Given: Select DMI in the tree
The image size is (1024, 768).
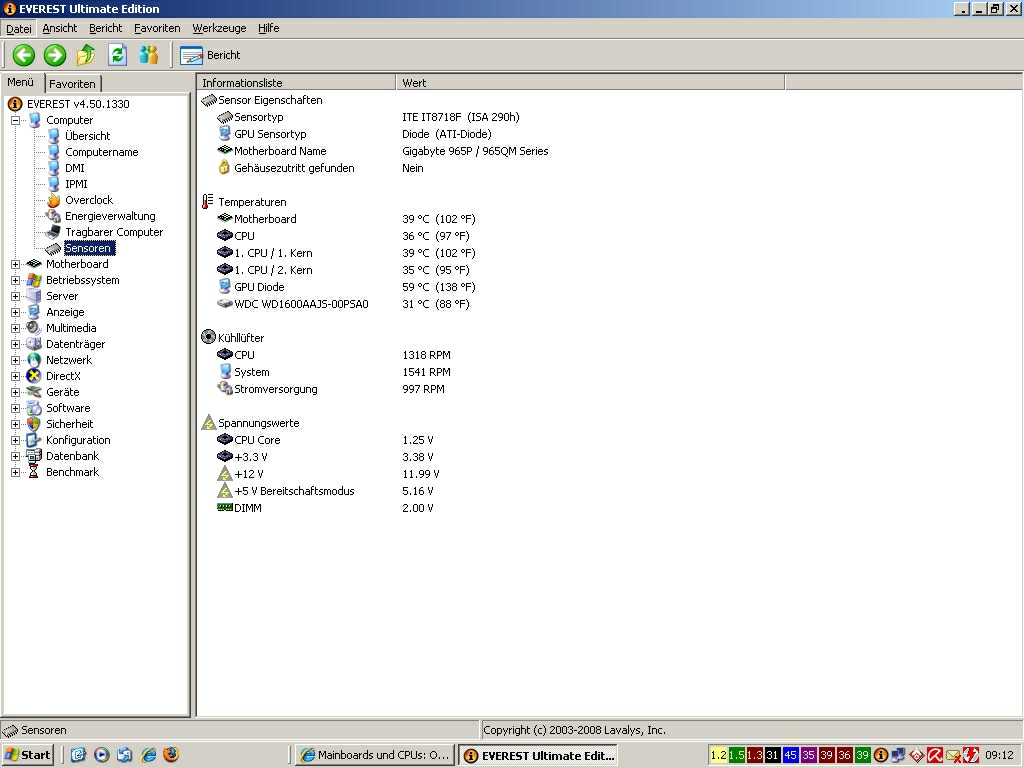Looking at the screenshot, I should pyautogui.click(x=74, y=168).
